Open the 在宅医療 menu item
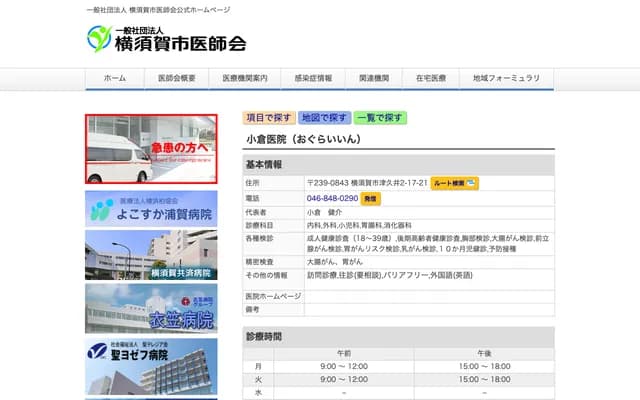 [431, 78]
